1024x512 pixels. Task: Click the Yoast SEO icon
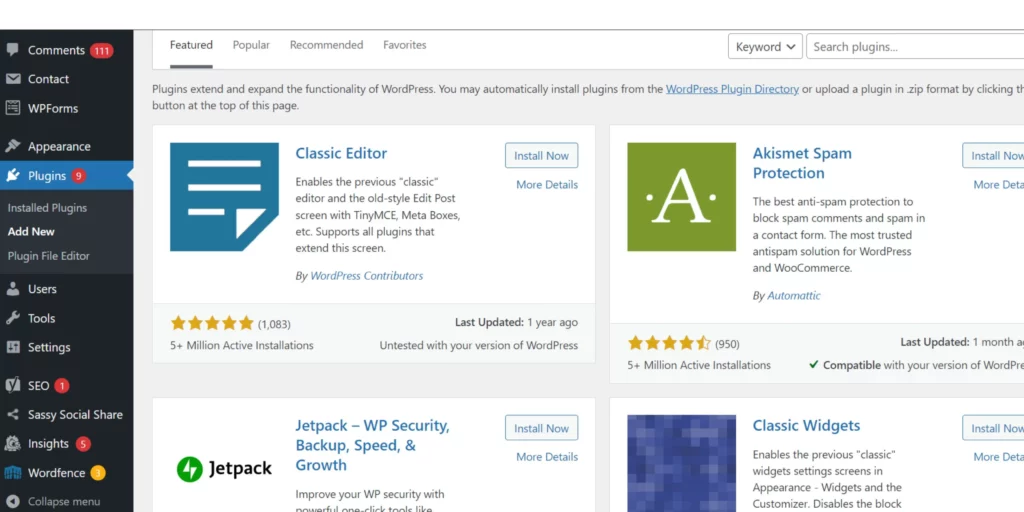[x=12, y=385]
